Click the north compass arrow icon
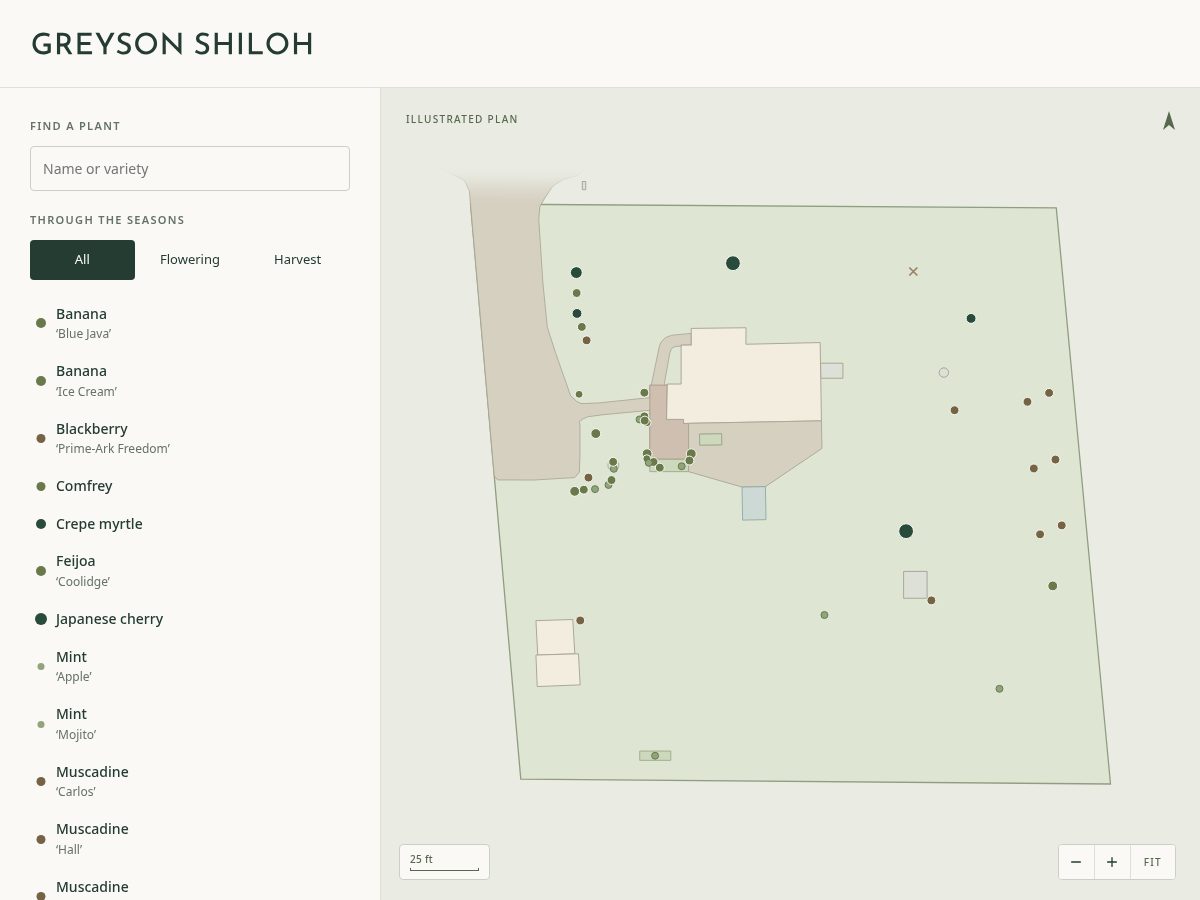This screenshot has width=1200, height=900. [x=1168, y=121]
